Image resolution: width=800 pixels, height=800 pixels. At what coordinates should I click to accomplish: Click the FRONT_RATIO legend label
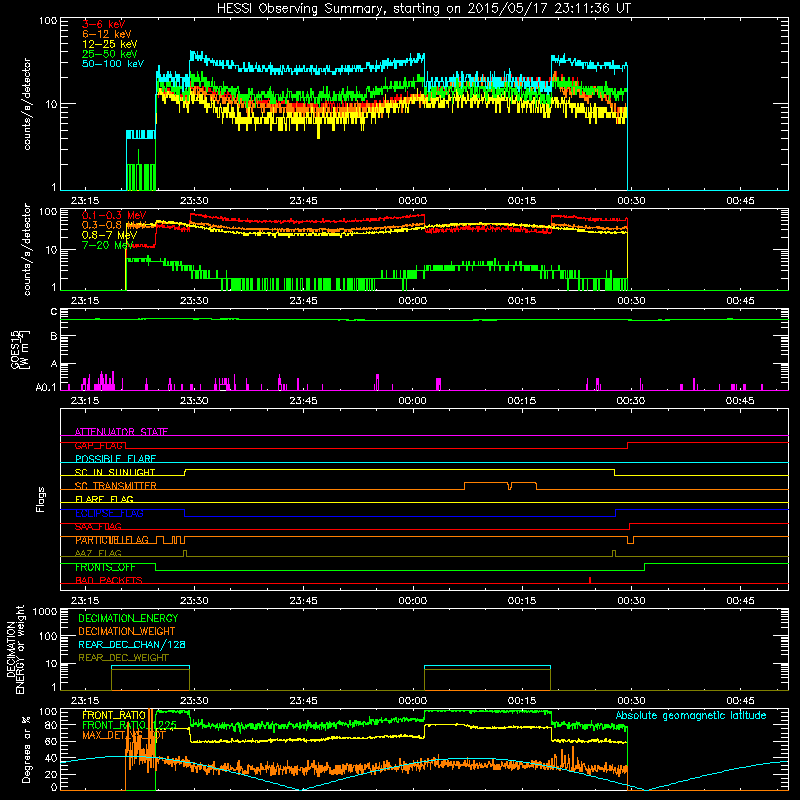114,715
